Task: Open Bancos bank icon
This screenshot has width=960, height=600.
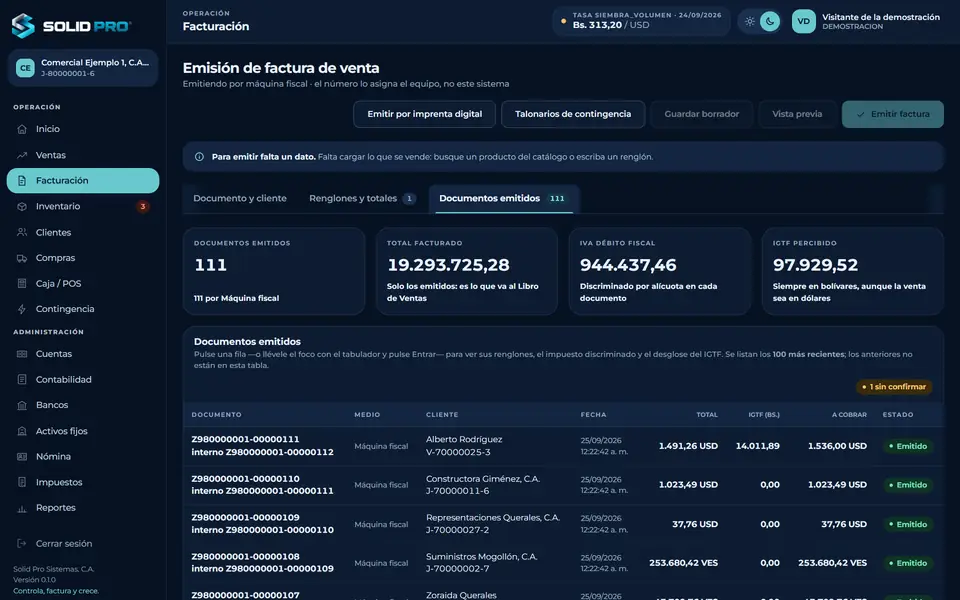Action: pos(22,405)
